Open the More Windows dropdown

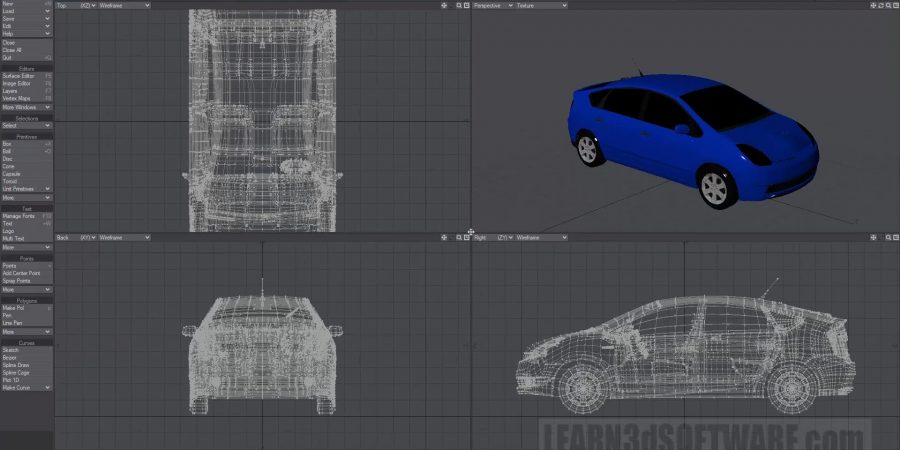point(26,106)
